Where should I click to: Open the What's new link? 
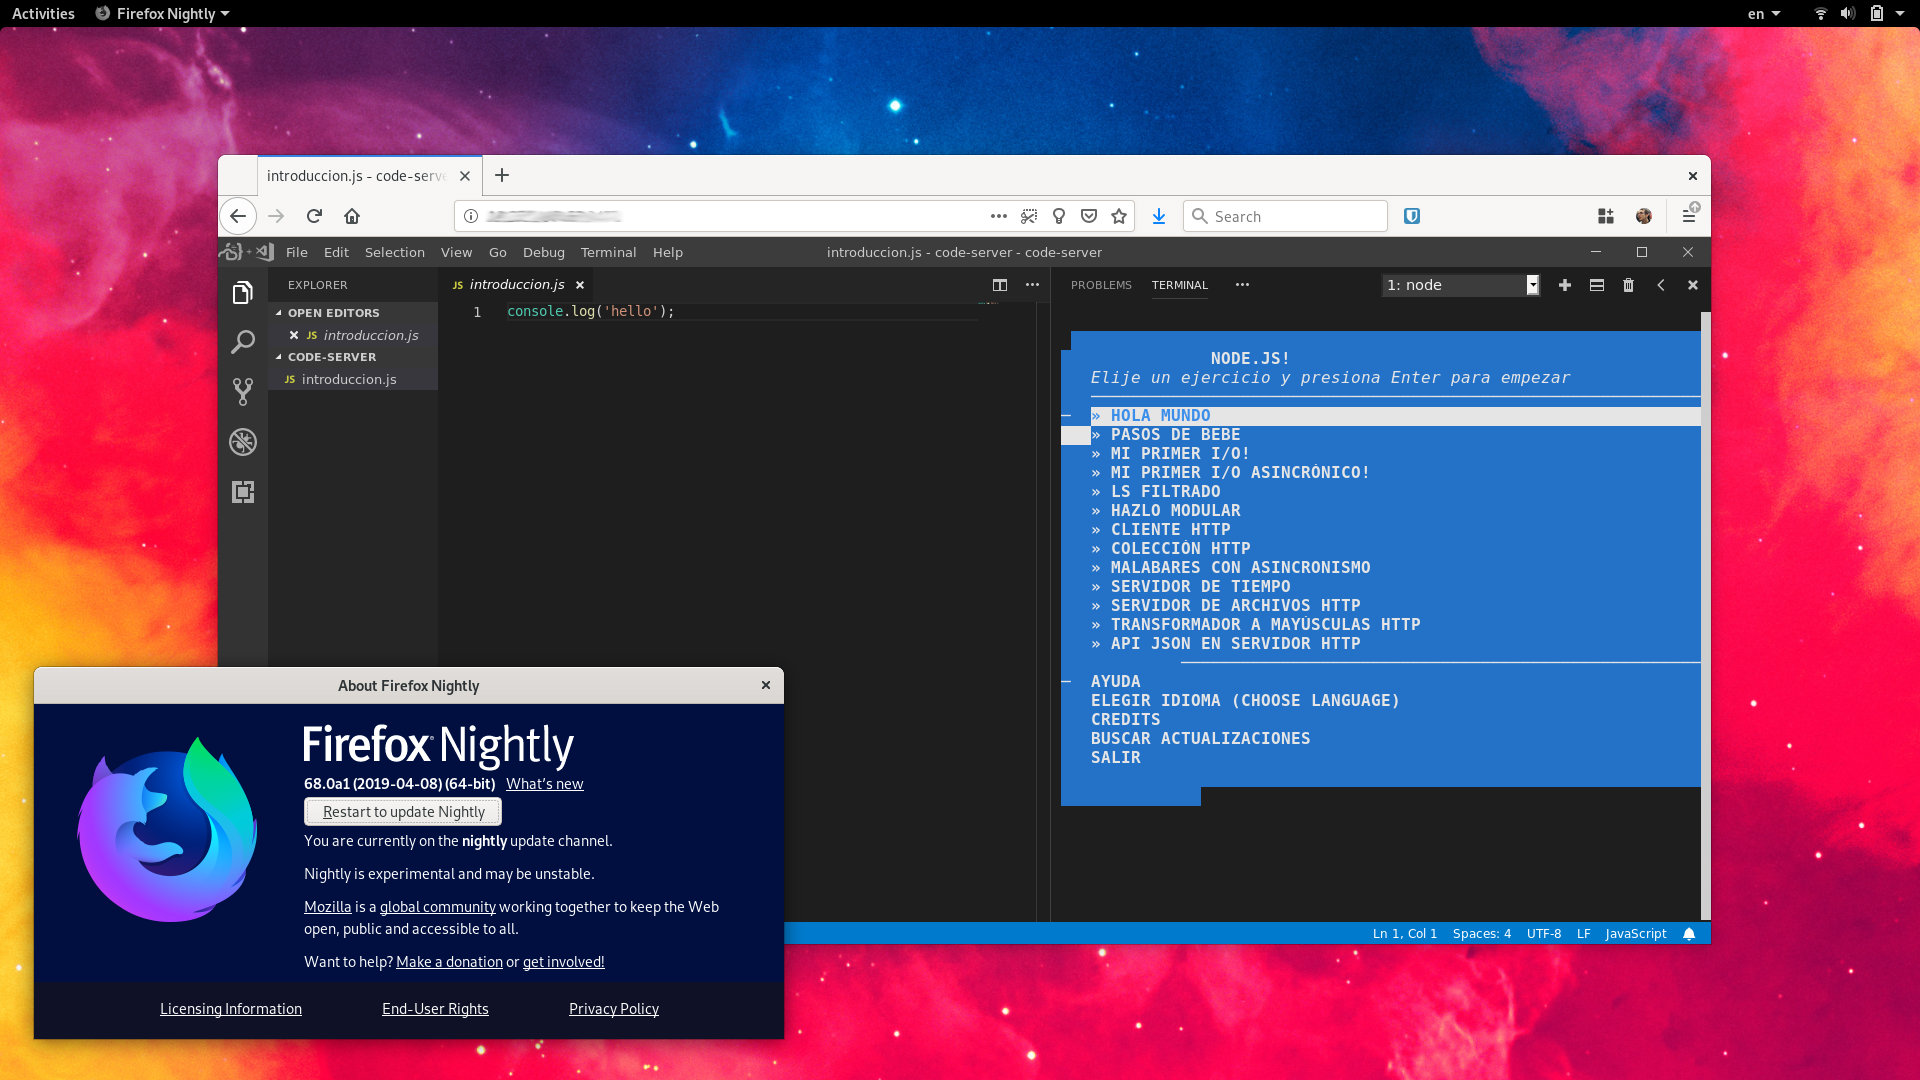click(x=544, y=784)
